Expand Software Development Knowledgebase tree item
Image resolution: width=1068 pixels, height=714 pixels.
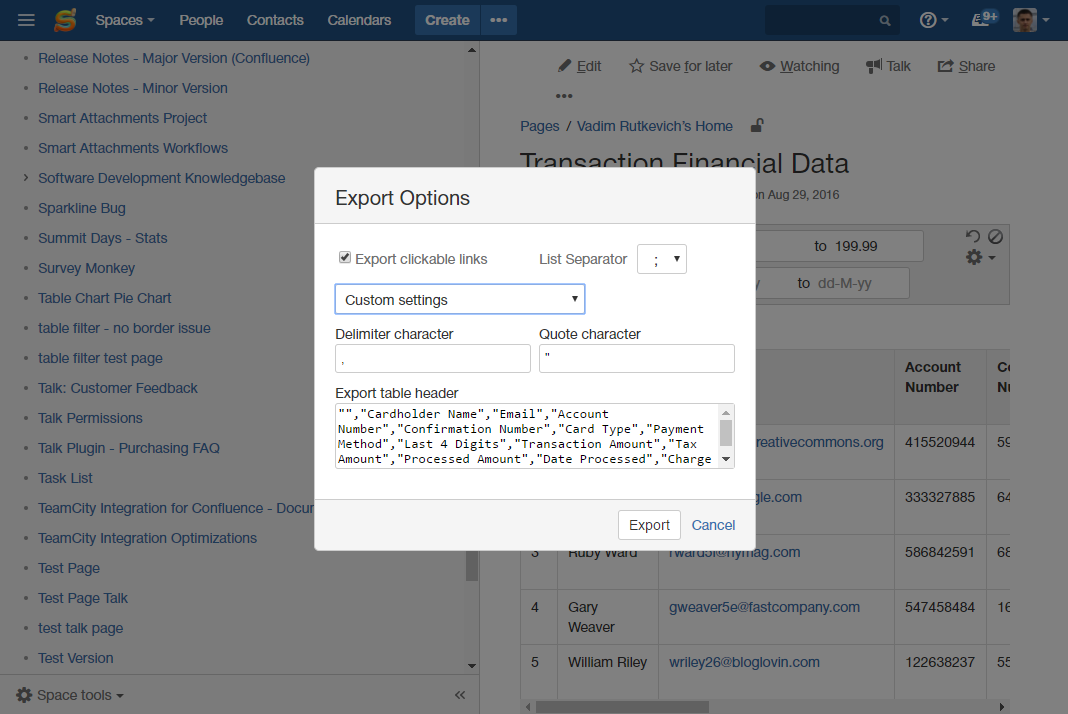coord(26,178)
